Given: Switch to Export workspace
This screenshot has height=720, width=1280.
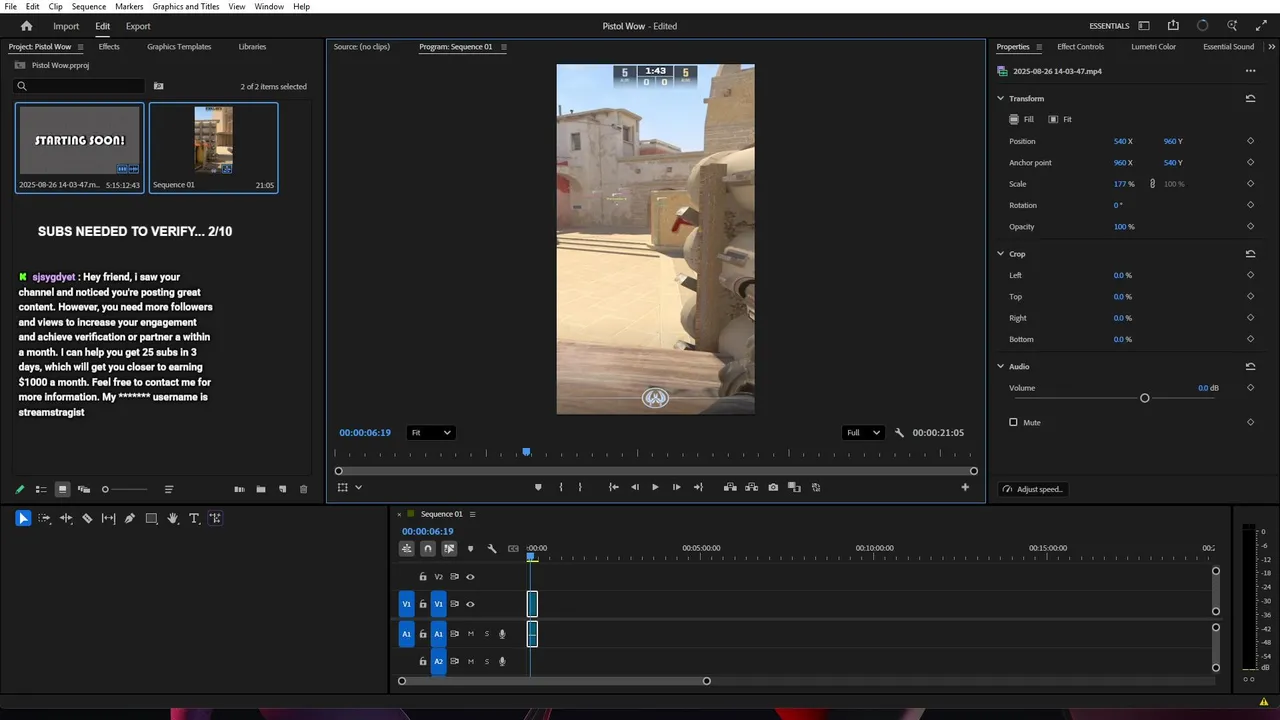Looking at the screenshot, I should 138,26.
